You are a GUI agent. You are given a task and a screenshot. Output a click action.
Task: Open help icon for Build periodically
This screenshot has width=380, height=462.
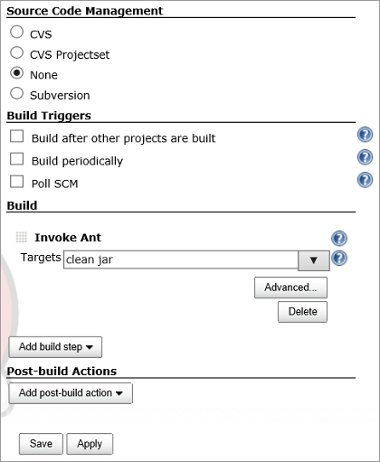click(x=365, y=157)
